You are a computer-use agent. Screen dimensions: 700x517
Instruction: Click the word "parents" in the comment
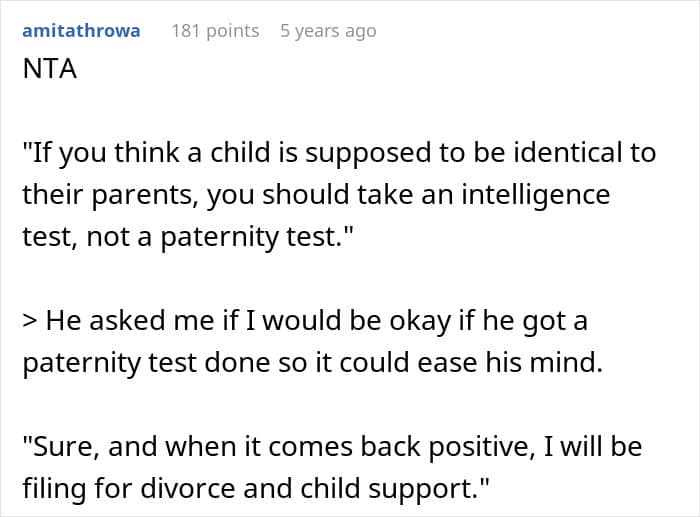pyautogui.click(x=149, y=195)
